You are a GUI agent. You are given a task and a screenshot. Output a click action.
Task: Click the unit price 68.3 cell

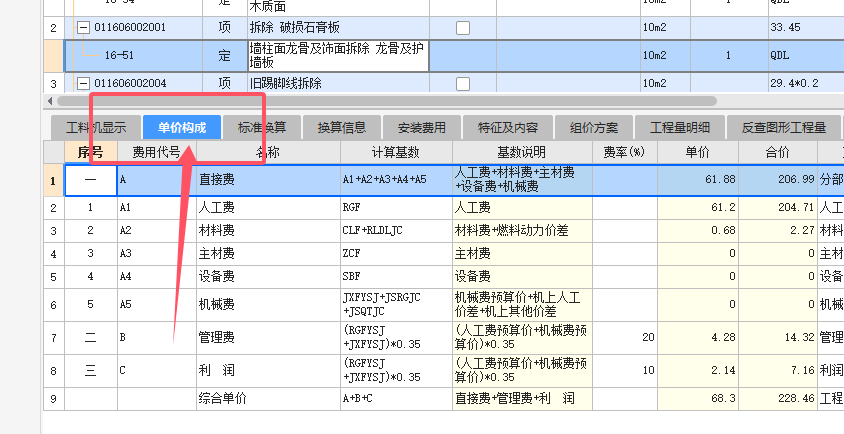point(698,399)
